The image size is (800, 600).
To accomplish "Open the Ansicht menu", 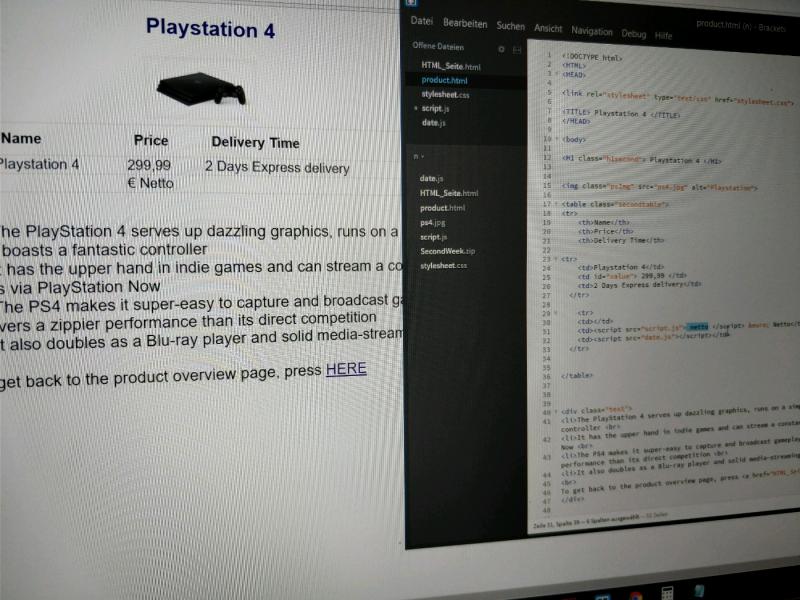I will [548, 29].
